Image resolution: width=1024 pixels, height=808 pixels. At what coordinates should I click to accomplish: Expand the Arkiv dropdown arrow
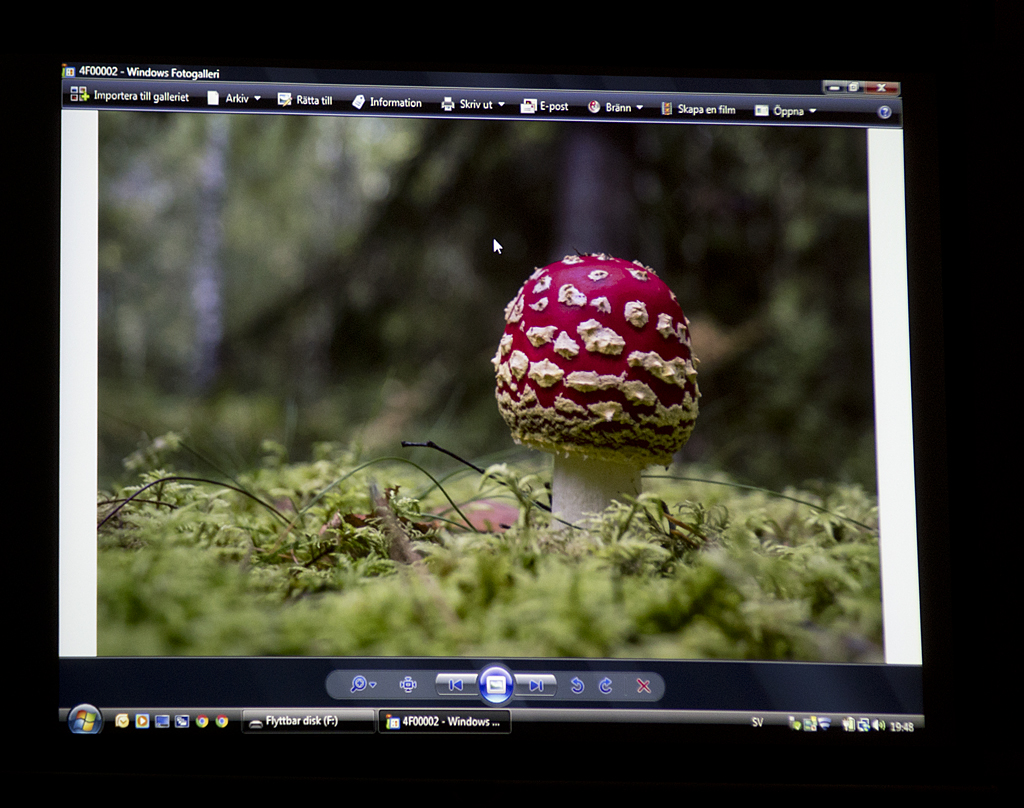[x=257, y=99]
